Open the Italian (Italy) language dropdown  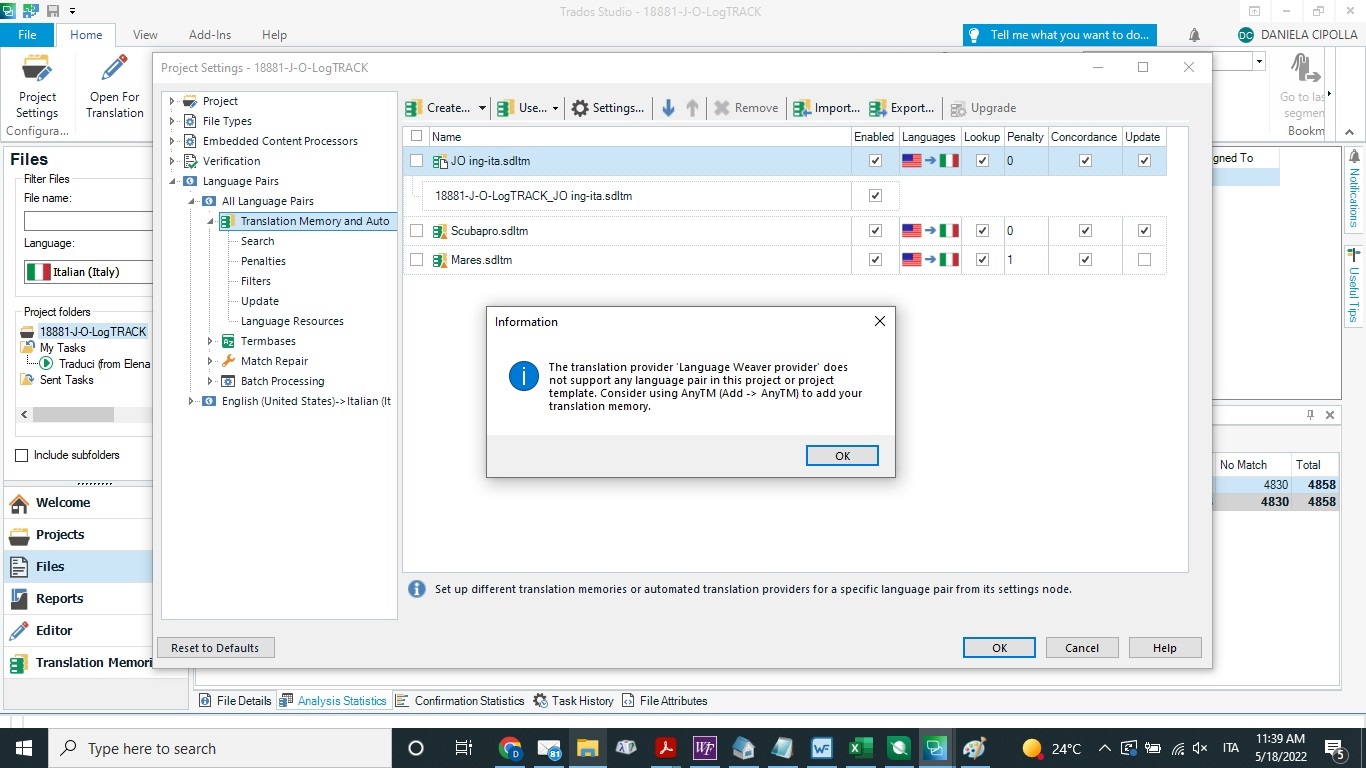pos(88,272)
